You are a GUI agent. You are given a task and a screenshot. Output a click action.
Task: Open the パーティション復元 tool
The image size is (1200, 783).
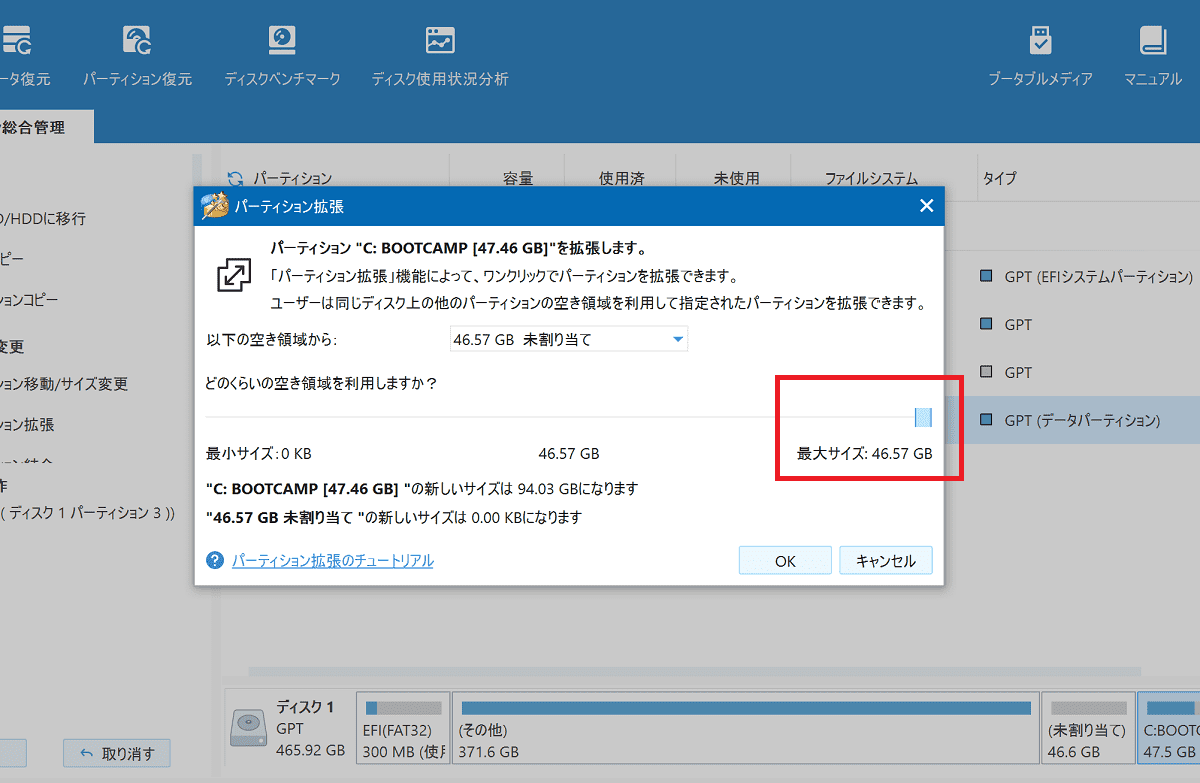click(137, 55)
